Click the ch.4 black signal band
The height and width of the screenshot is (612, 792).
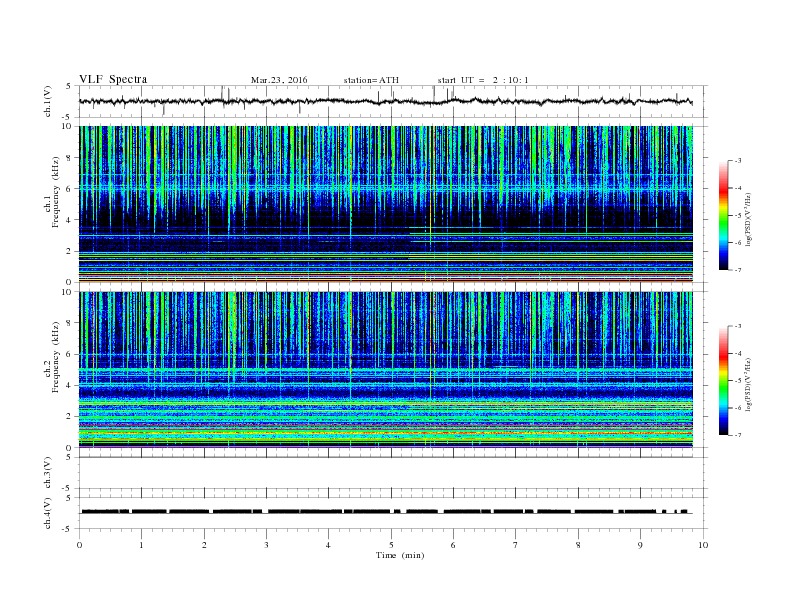(x=387, y=512)
